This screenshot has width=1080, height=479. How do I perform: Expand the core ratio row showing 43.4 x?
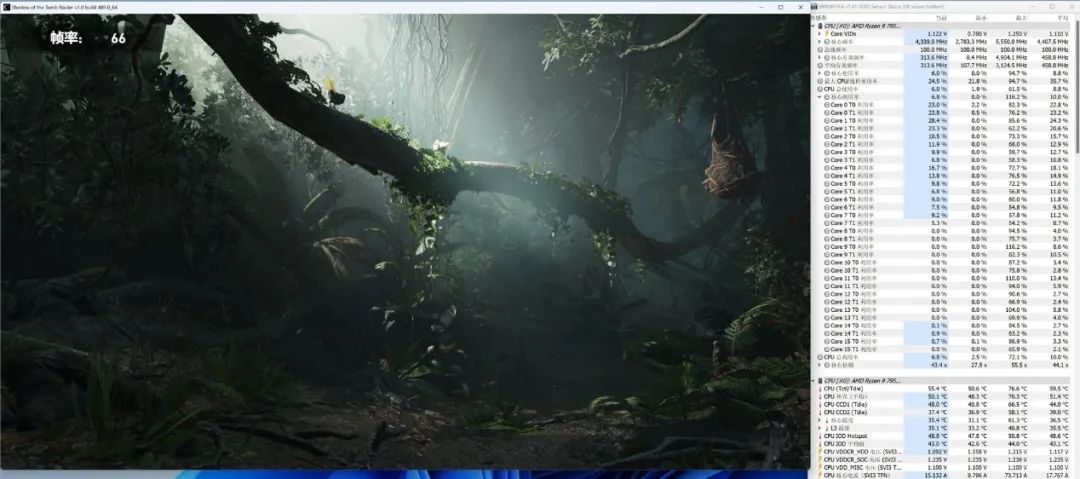click(819, 365)
